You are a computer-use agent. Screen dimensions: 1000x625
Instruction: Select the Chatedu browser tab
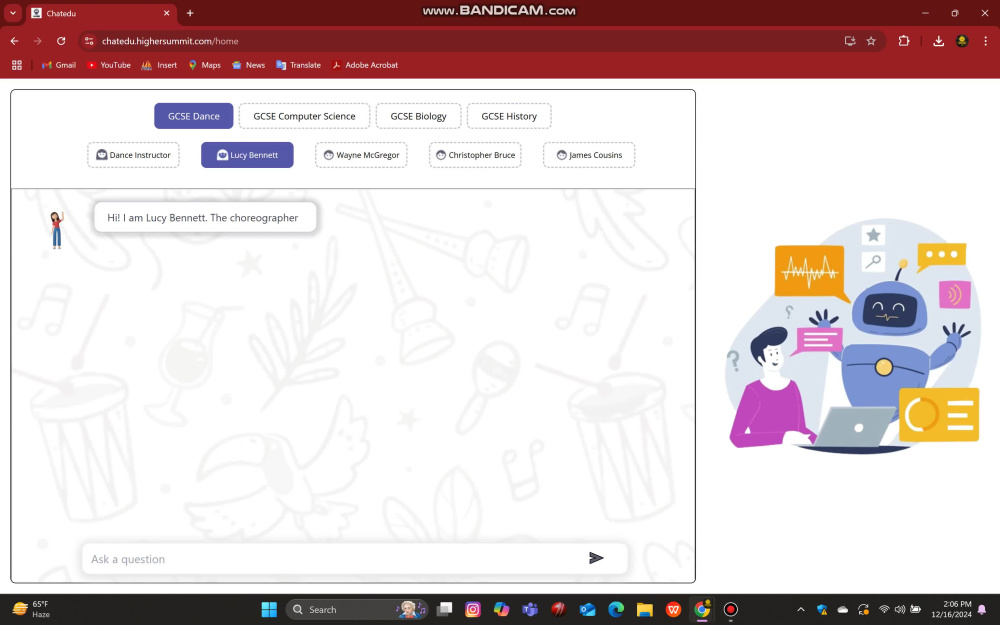[102, 13]
